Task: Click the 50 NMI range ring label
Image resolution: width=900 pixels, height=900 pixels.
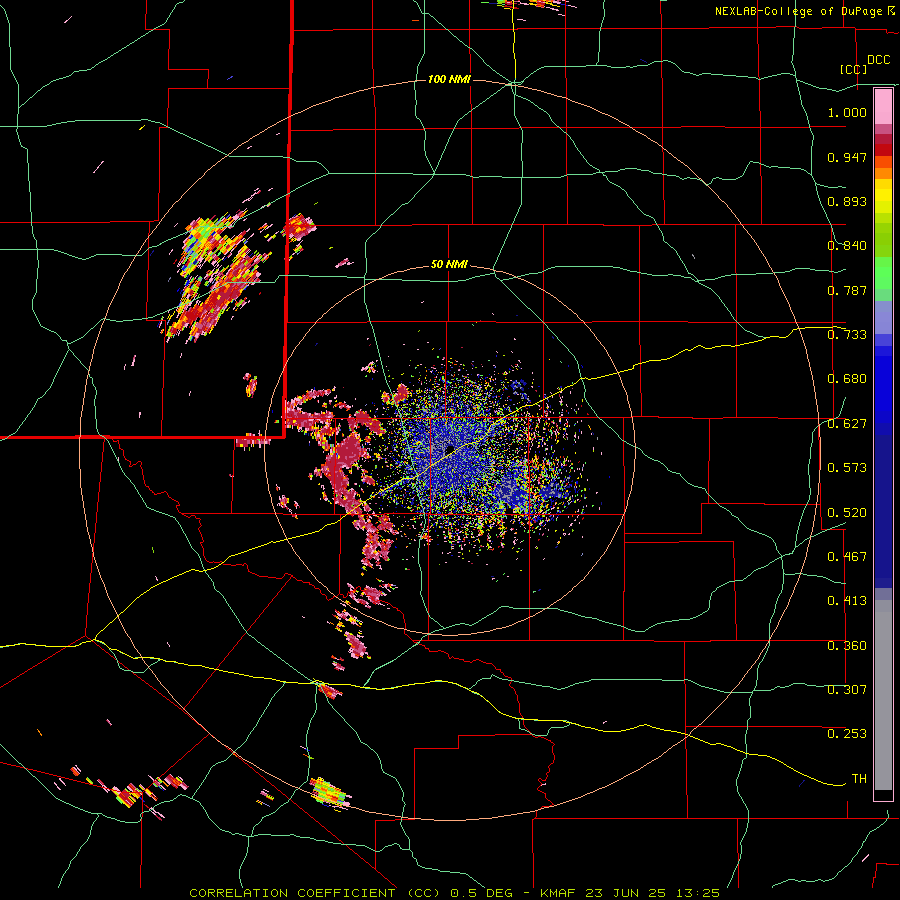Action: coord(449,265)
